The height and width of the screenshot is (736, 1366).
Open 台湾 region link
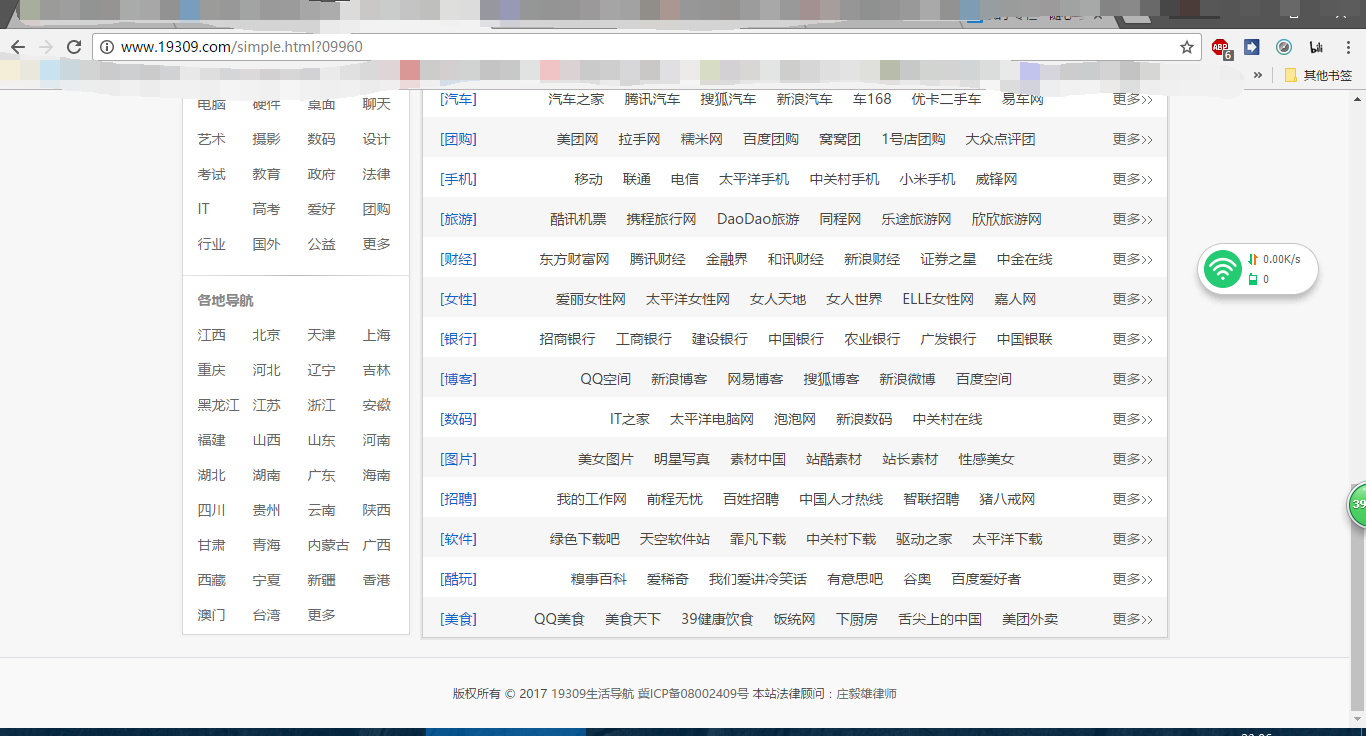(x=267, y=615)
